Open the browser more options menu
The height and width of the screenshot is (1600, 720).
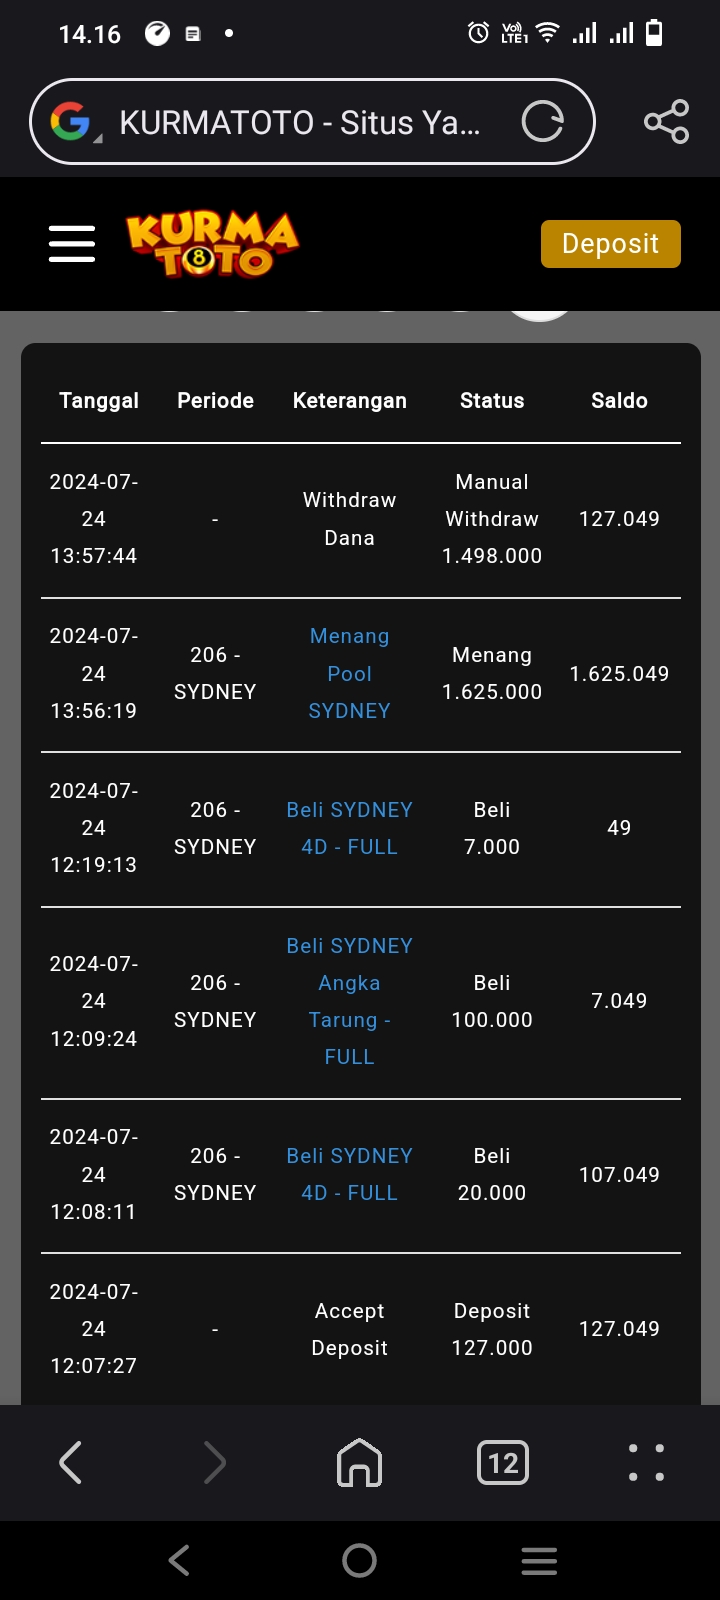[646, 1463]
